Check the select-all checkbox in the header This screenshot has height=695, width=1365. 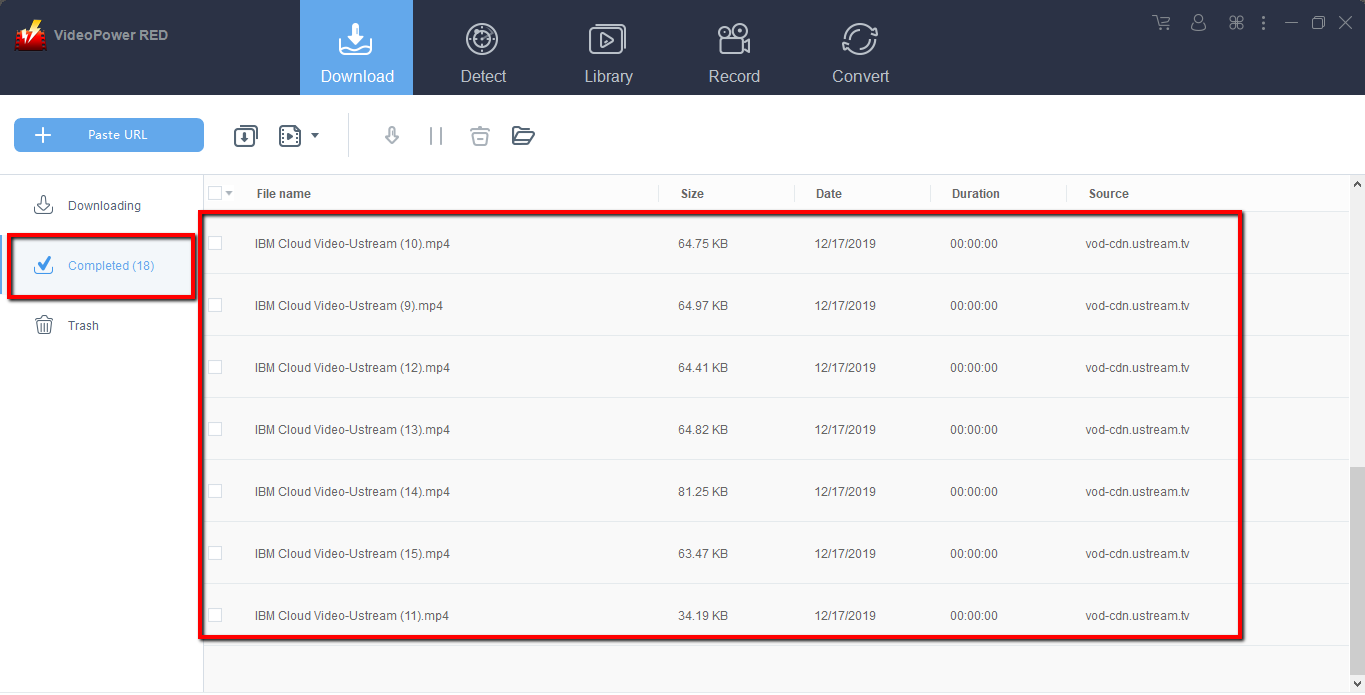(x=214, y=193)
